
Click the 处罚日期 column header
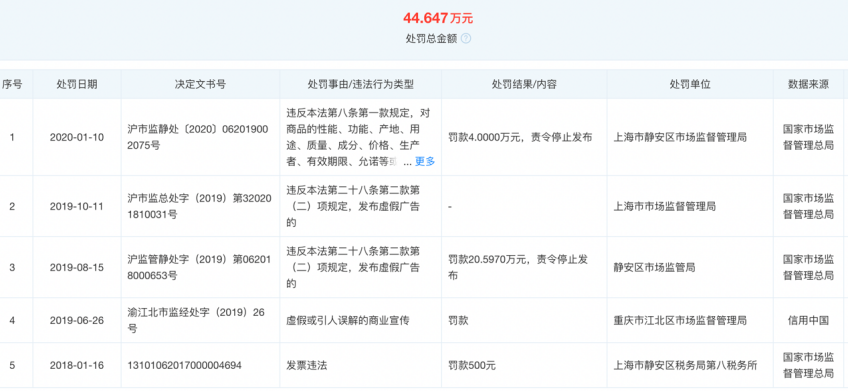[77, 84]
